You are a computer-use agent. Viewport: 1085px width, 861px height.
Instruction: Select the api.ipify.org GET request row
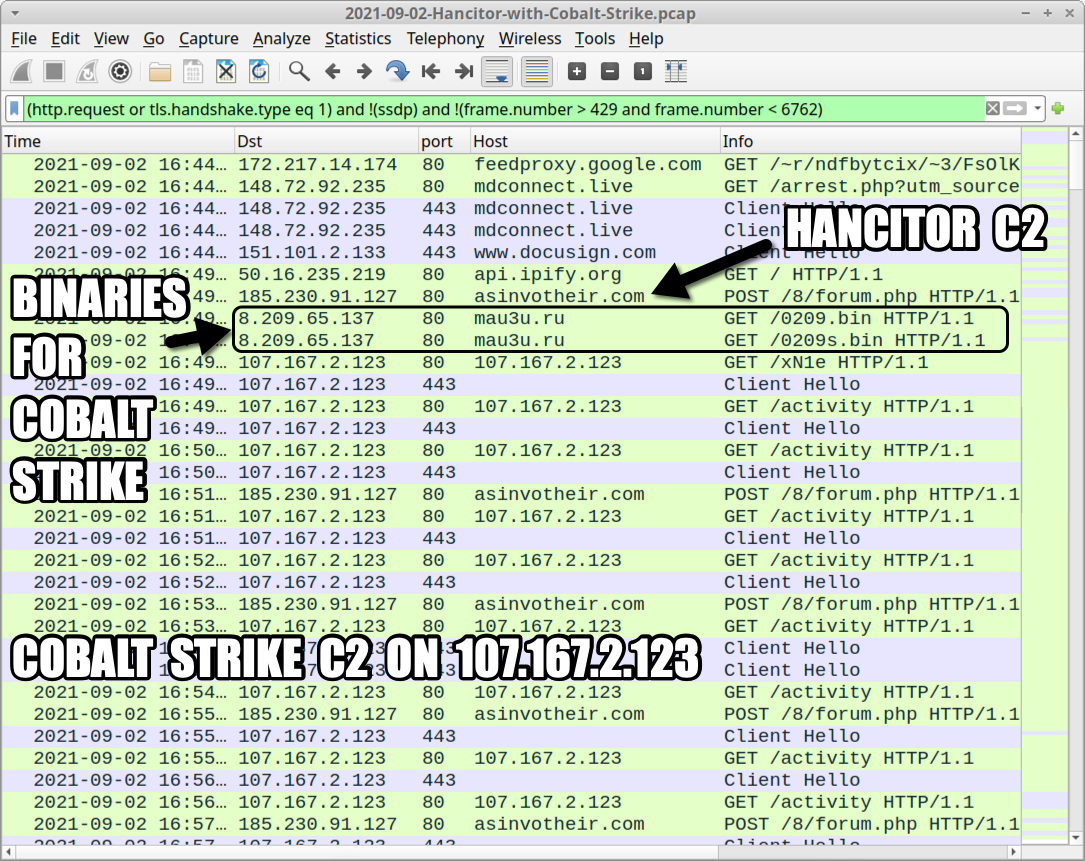tap(511, 275)
